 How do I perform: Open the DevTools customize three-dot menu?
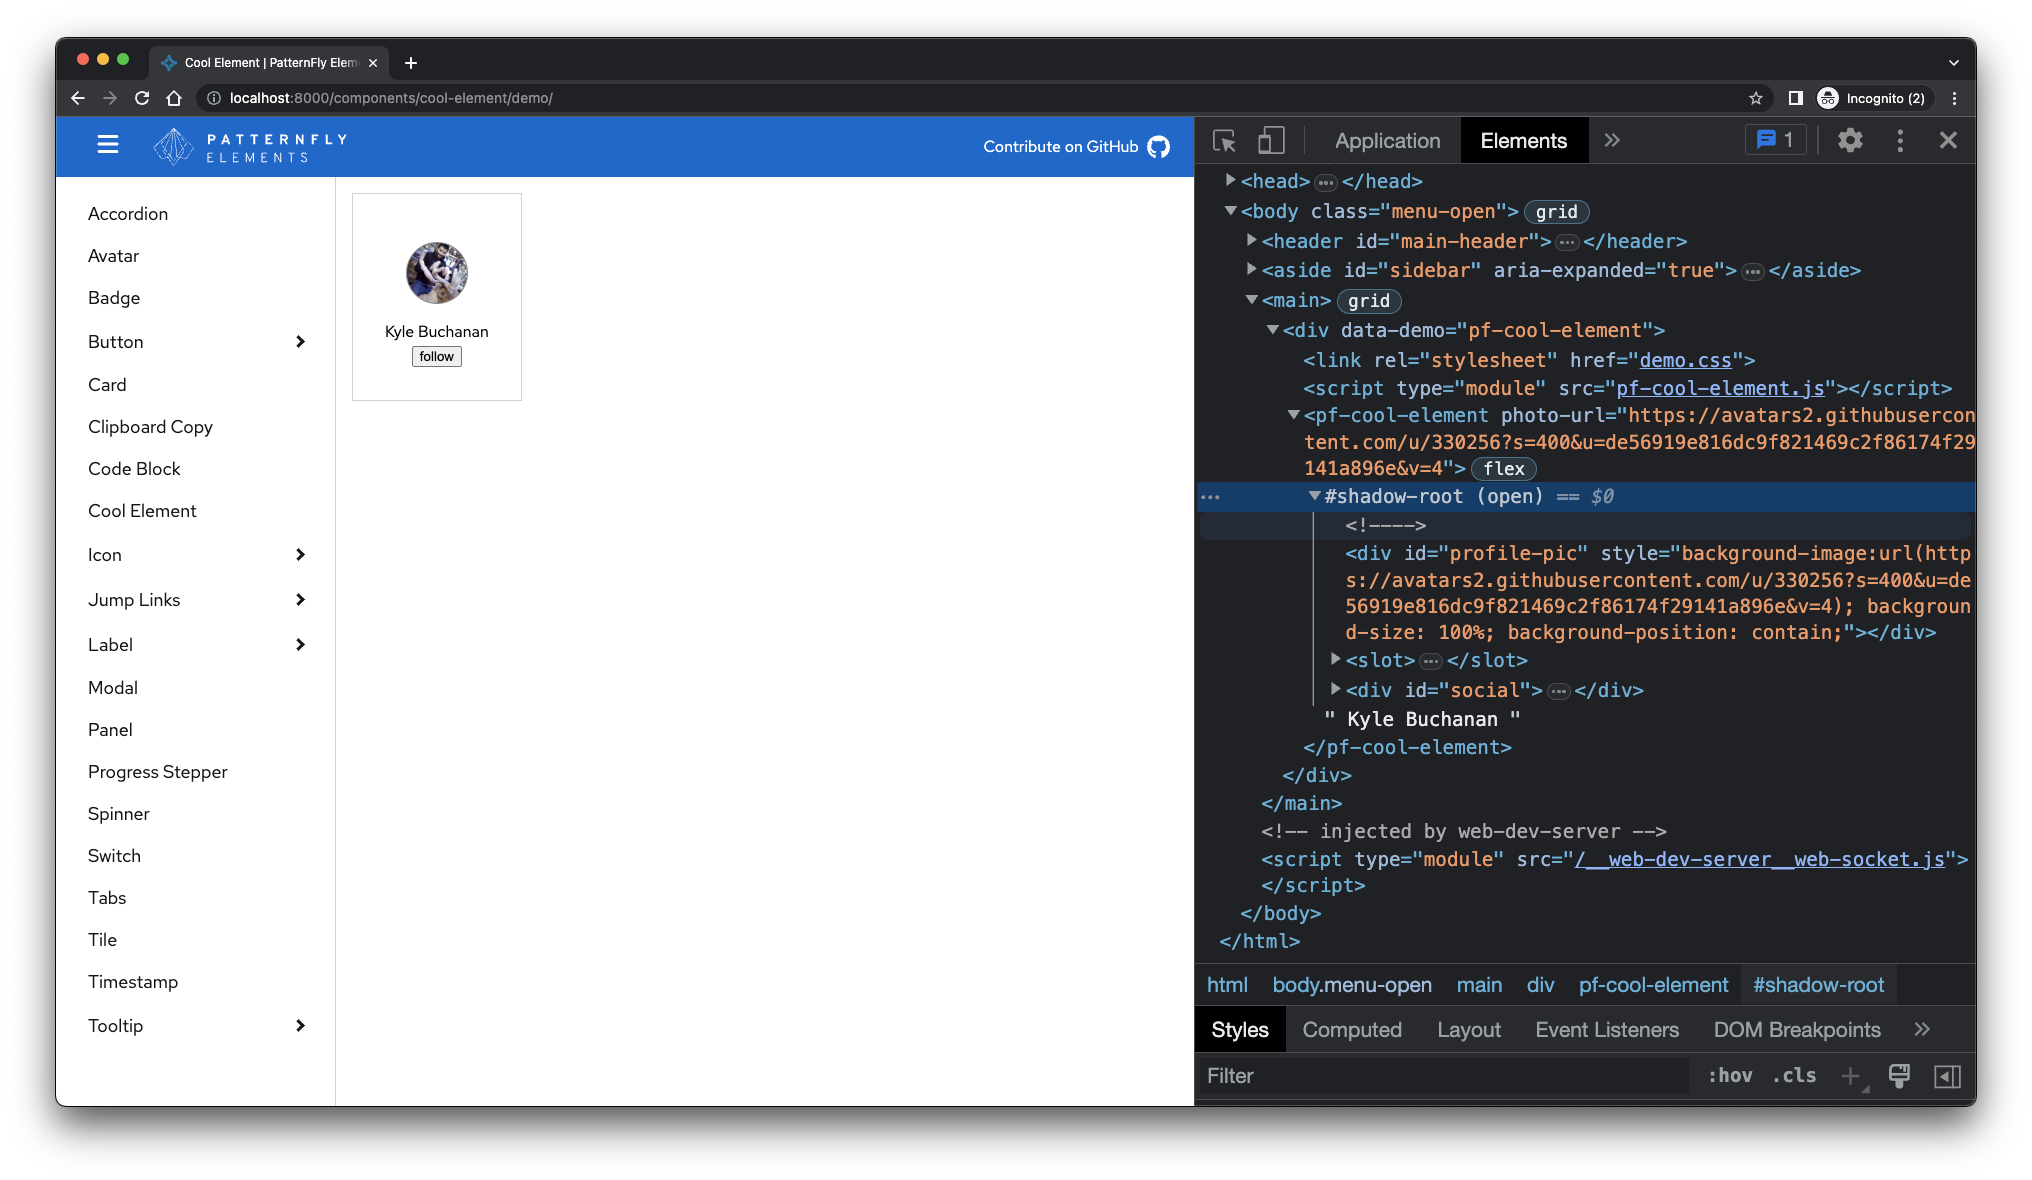tap(1900, 140)
